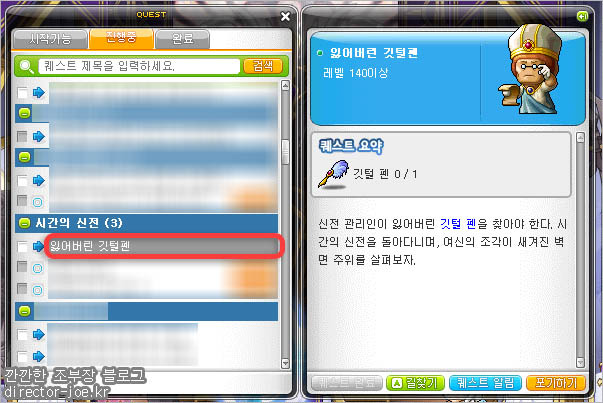The image size is (603, 403).
Task: Collapse the 시간의 신전 (3) category
Action: coord(25,223)
